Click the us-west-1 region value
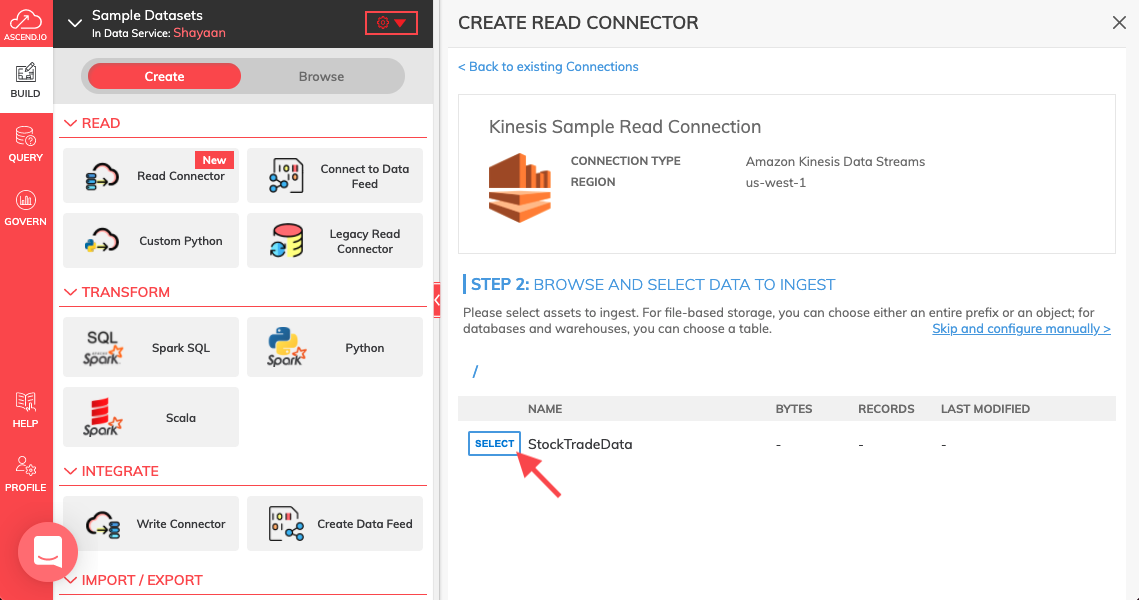Screen dimensions: 1139x600 [x=776, y=182]
